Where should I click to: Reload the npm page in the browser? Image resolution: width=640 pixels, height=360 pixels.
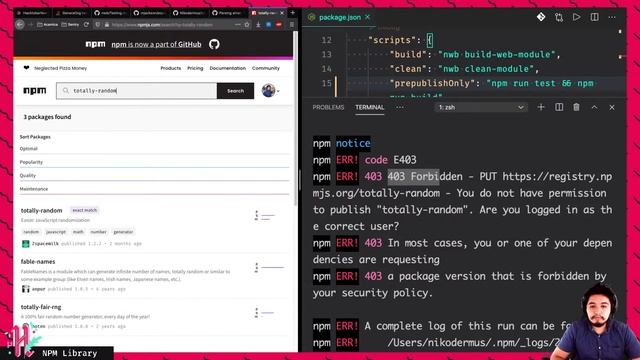coord(86,24)
